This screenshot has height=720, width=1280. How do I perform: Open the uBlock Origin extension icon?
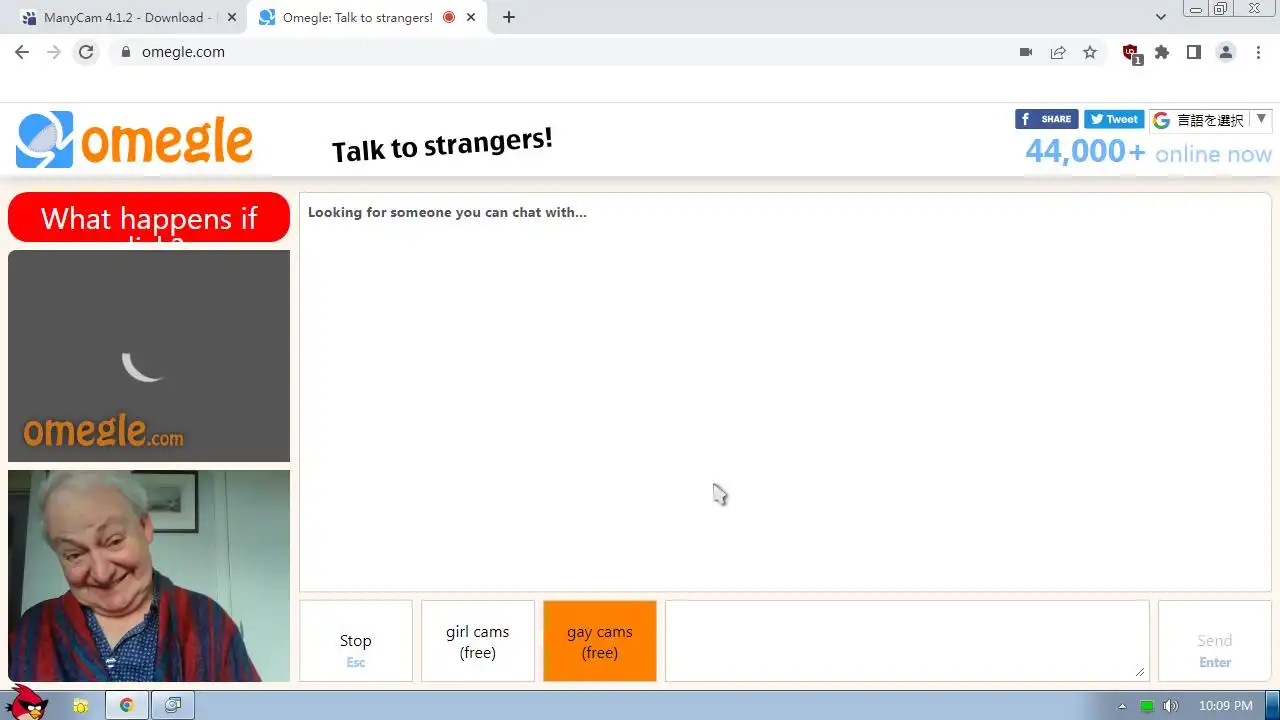tap(1131, 53)
